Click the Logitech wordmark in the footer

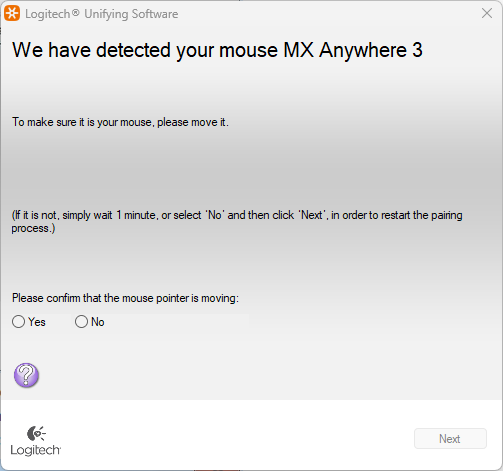tap(36, 450)
